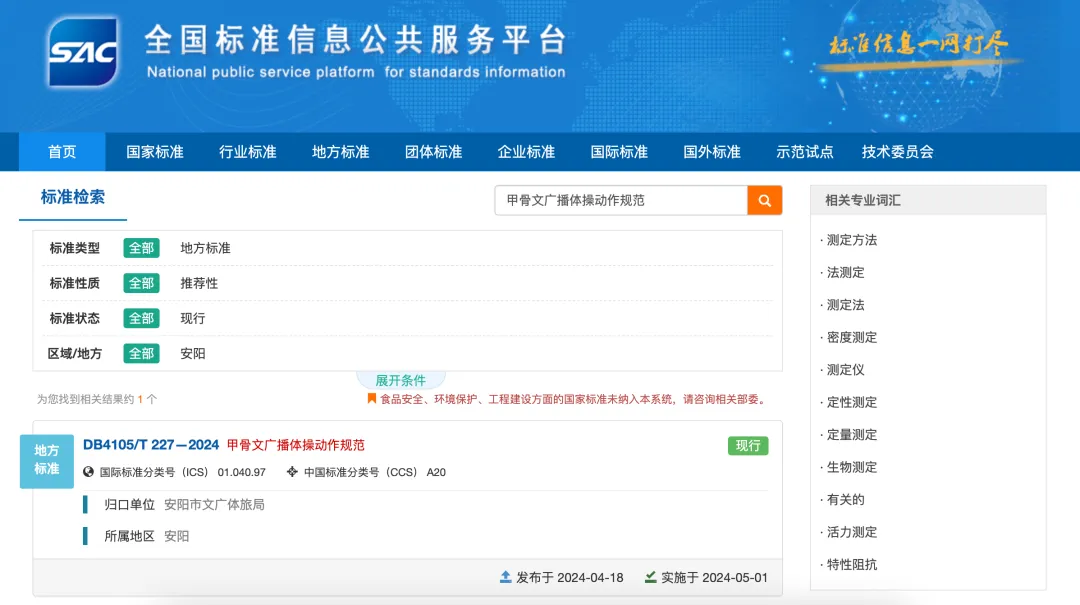Click the publish upload icon
Image resolution: width=1080 pixels, height=605 pixels.
pyautogui.click(x=506, y=577)
